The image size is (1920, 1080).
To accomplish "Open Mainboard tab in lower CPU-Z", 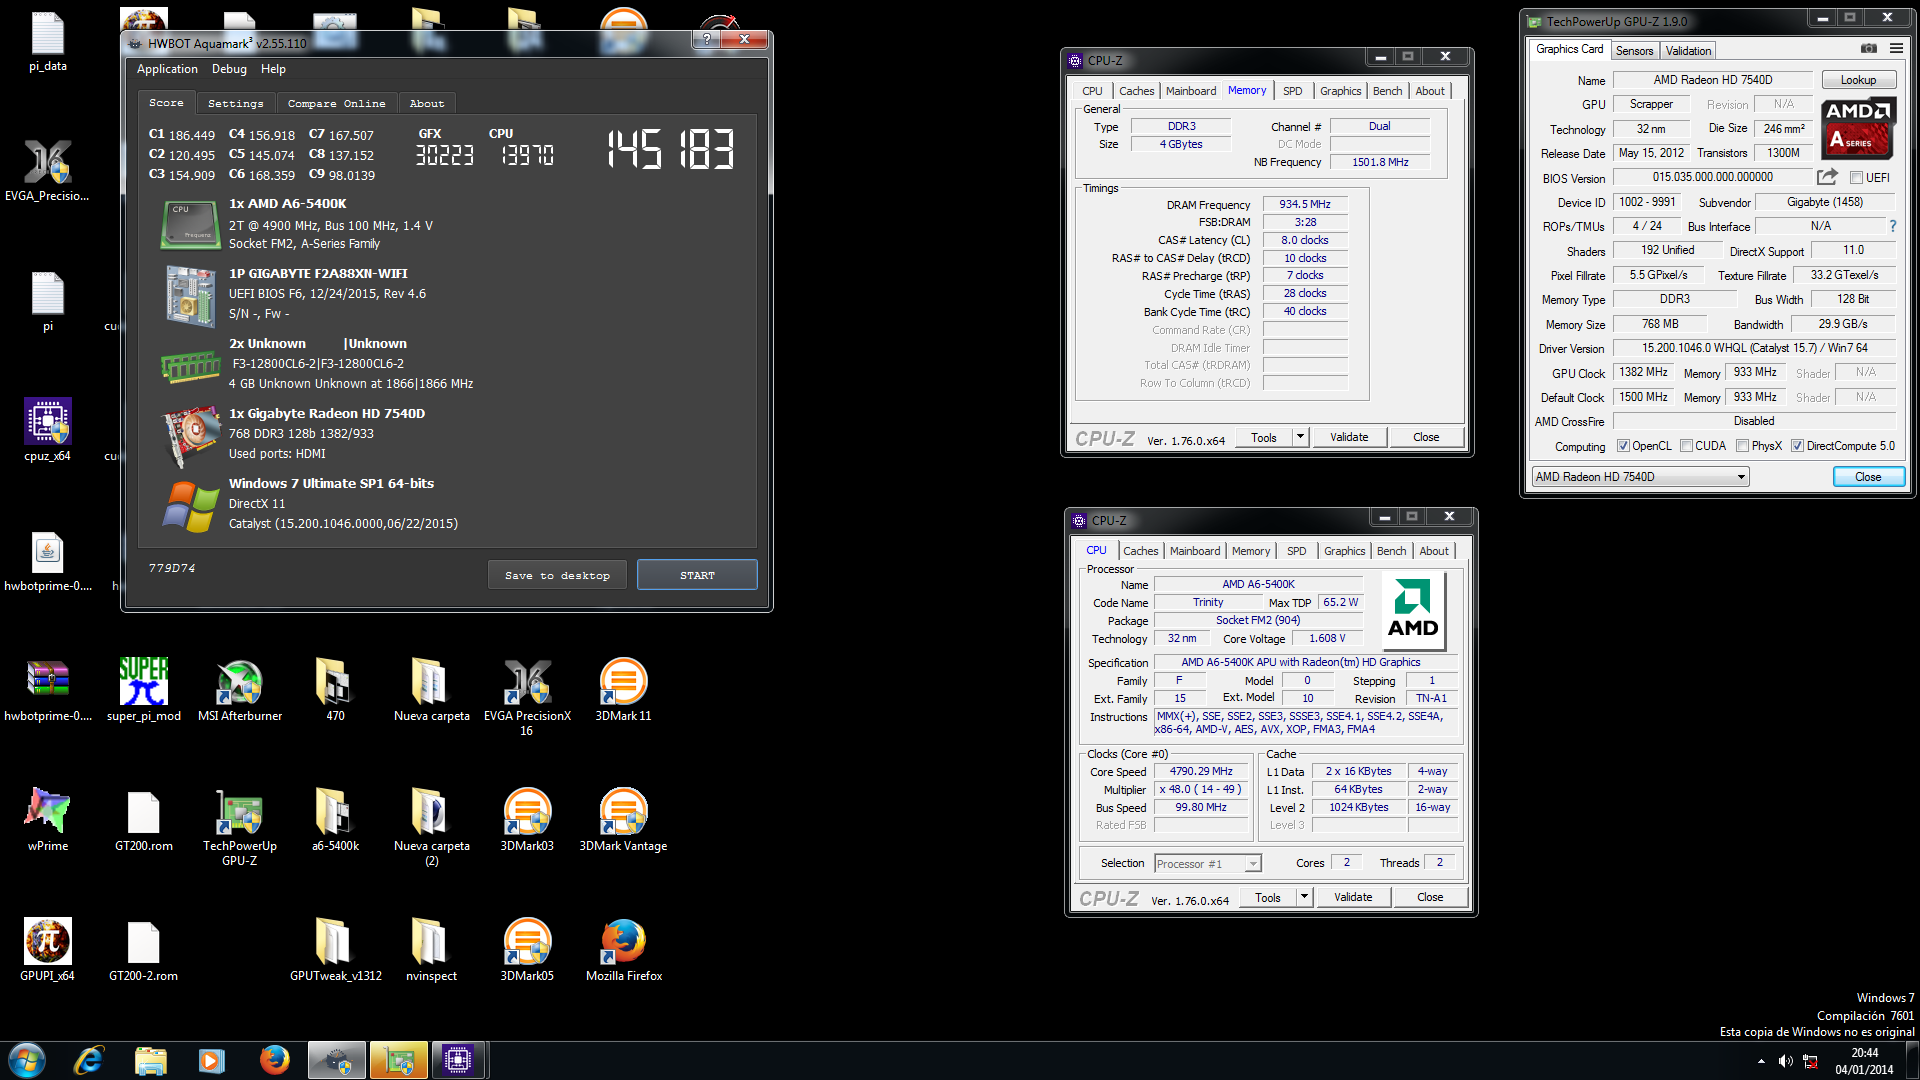I will tap(1195, 551).
